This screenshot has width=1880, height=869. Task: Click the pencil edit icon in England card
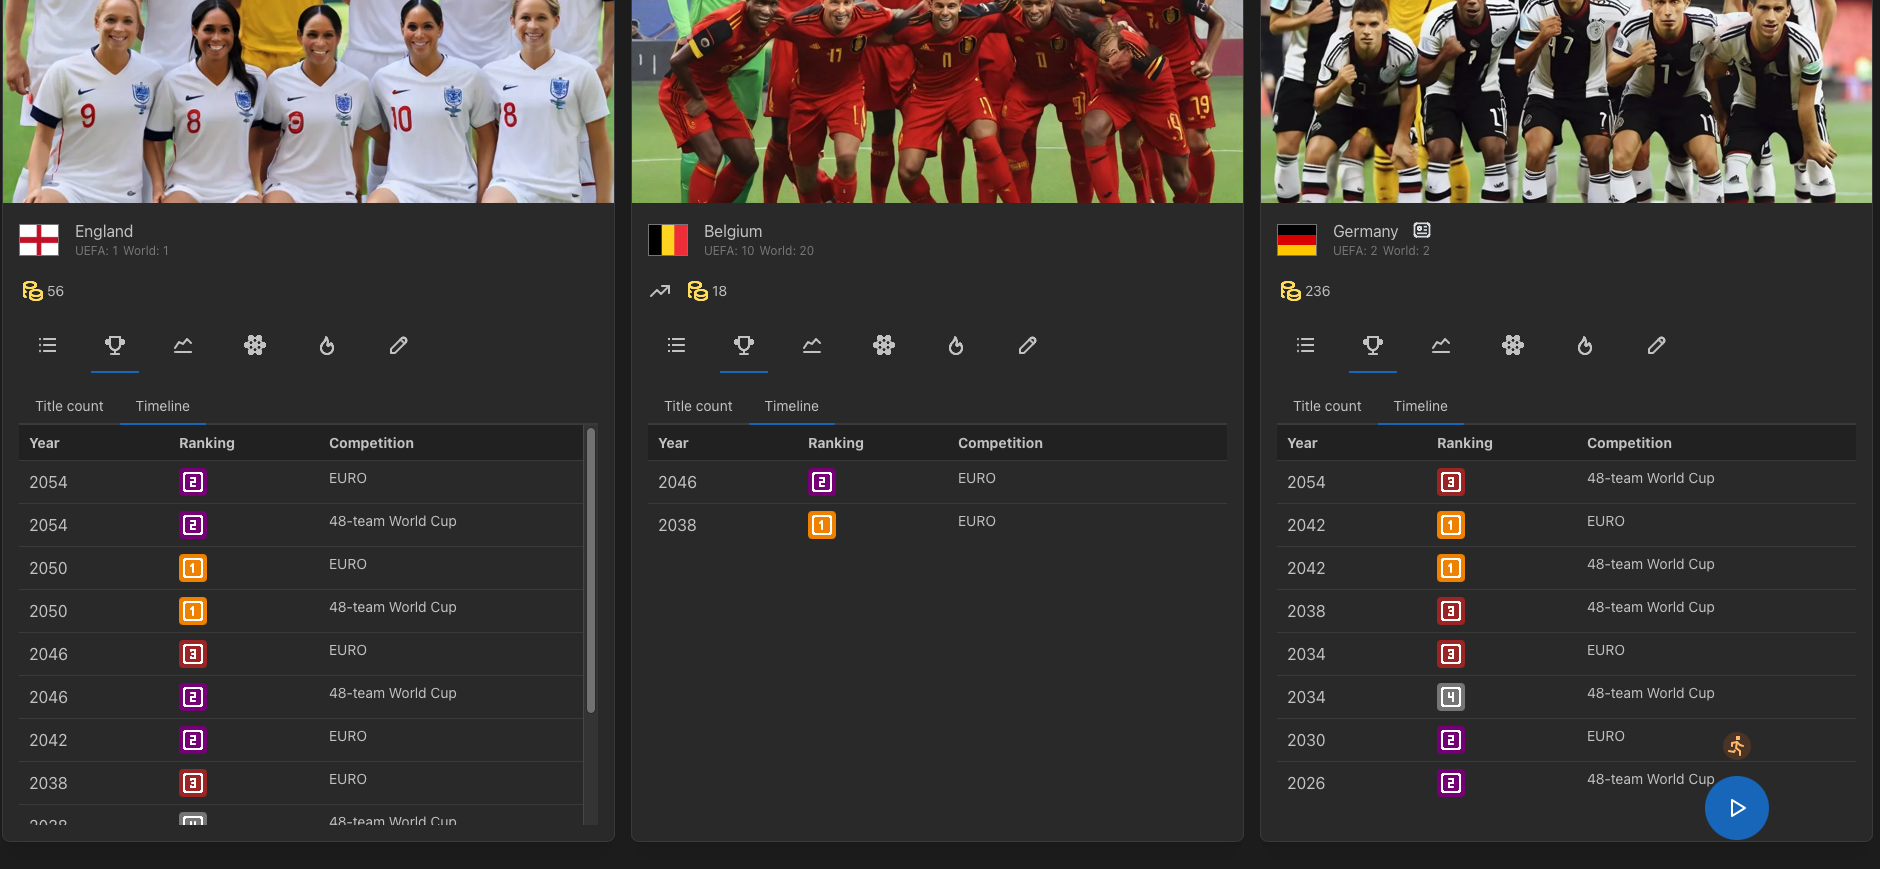[398, 345]
